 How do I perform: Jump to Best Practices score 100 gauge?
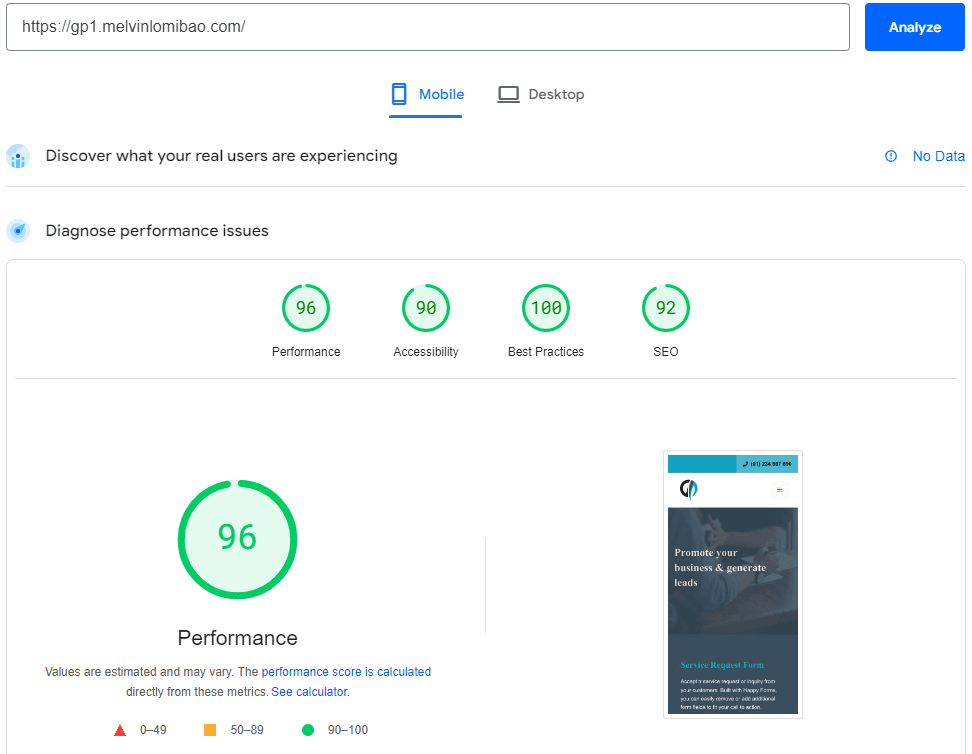point(546,308)
